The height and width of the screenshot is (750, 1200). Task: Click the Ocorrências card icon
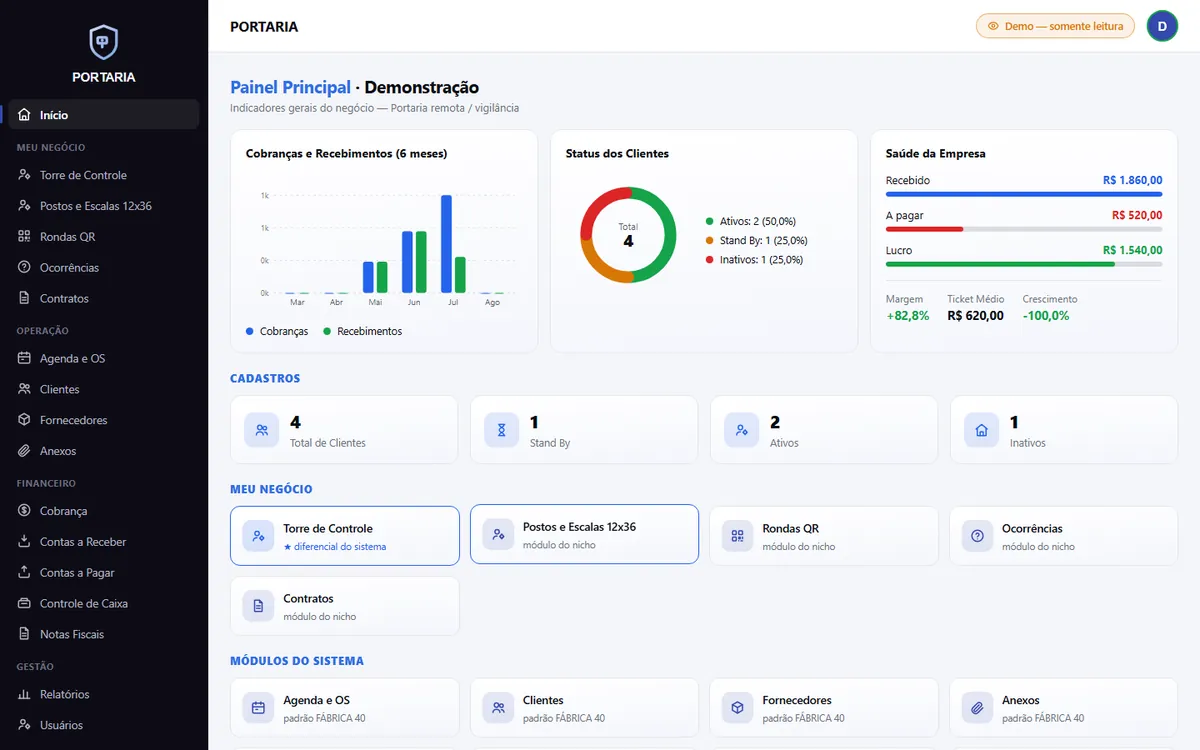977,536
